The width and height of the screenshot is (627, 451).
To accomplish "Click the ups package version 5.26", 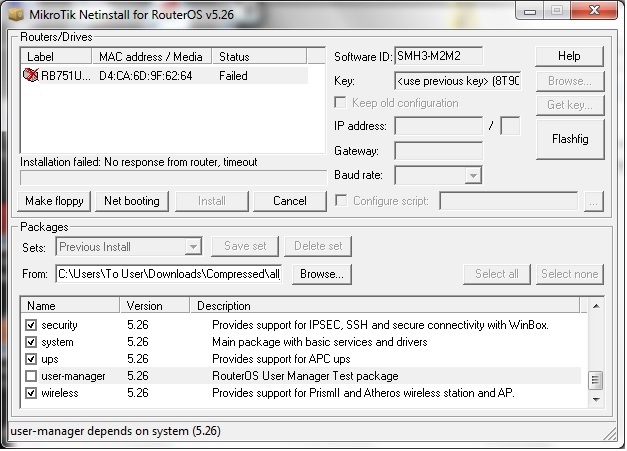I will (x=138, y=359).
